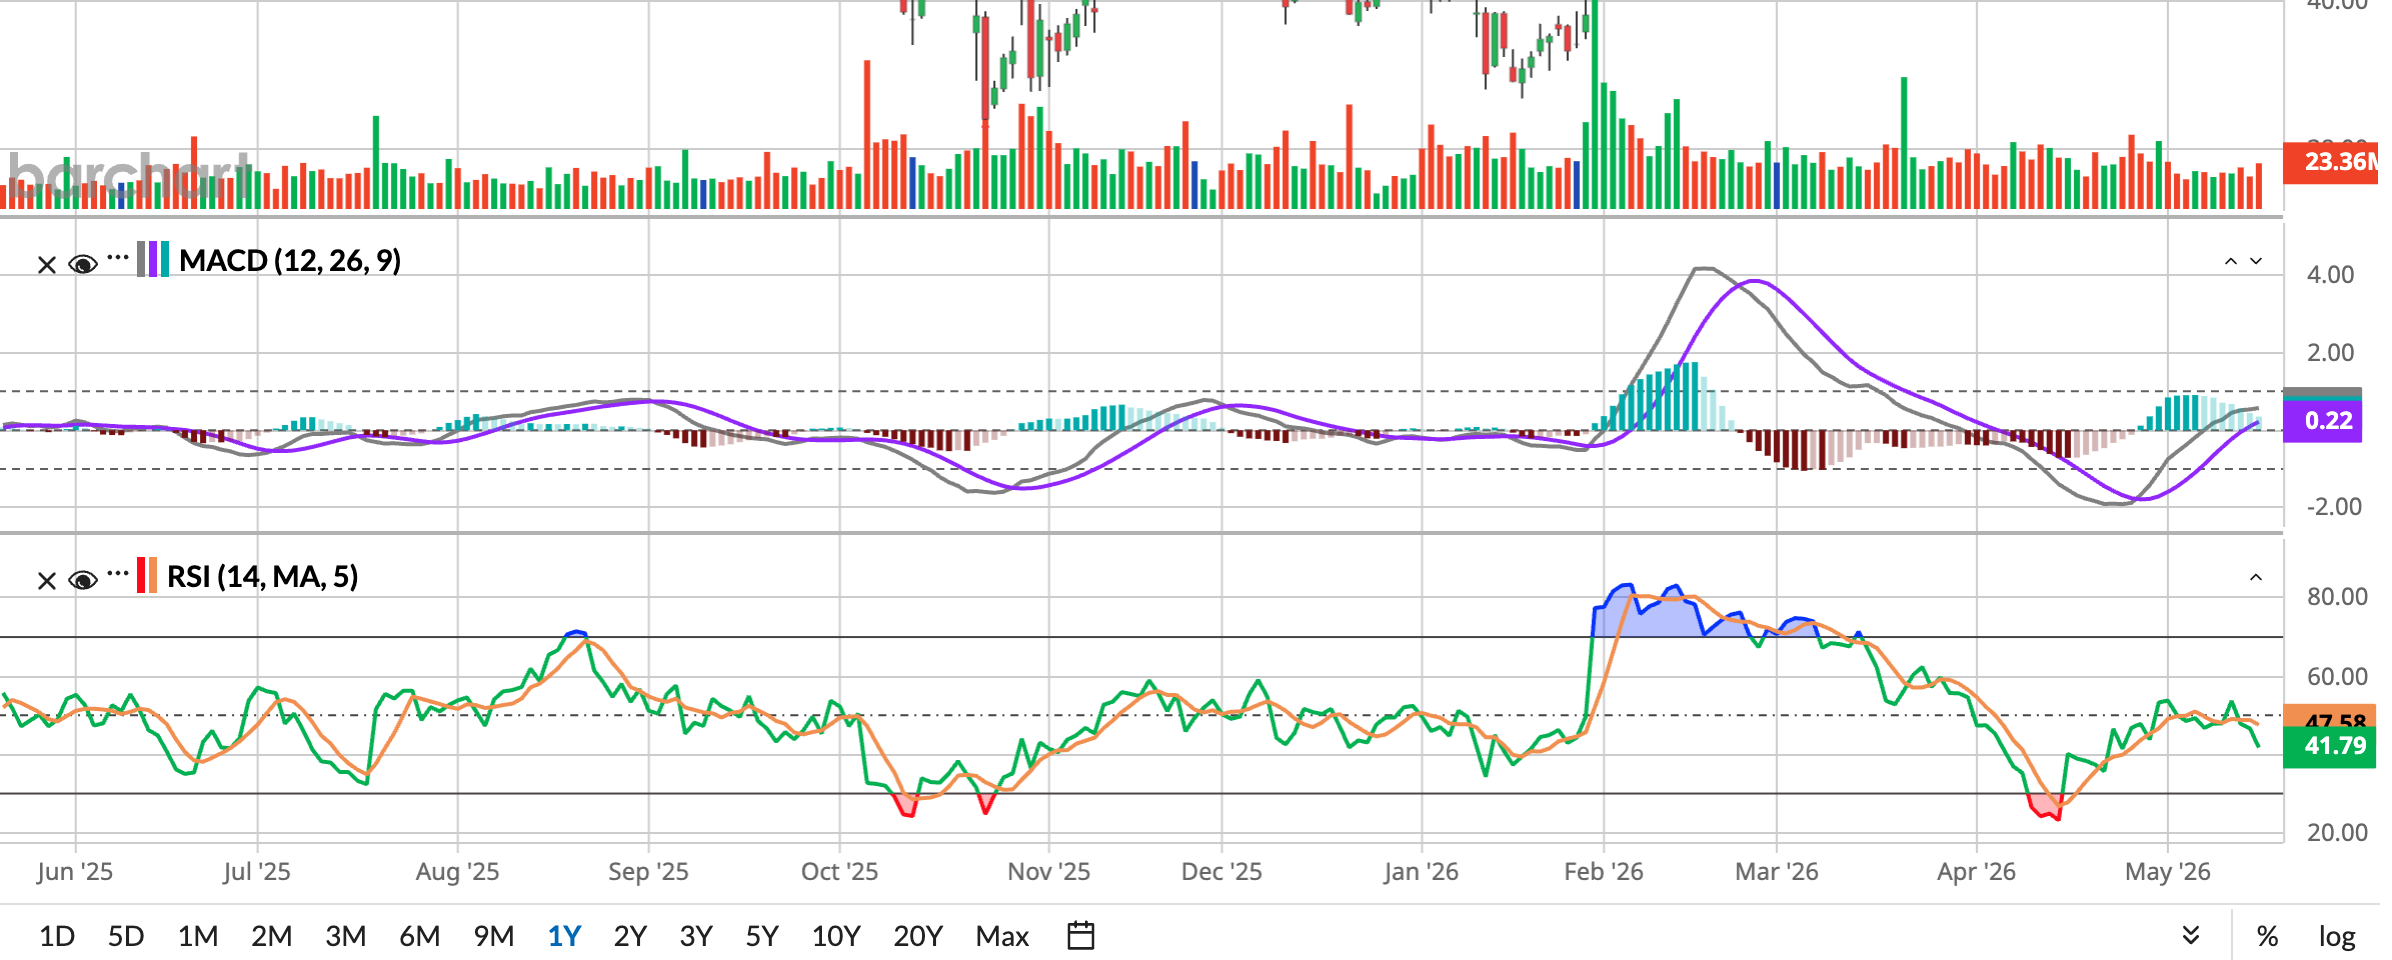
Task: Set chart range to 1D
Action: pos(57,937)
